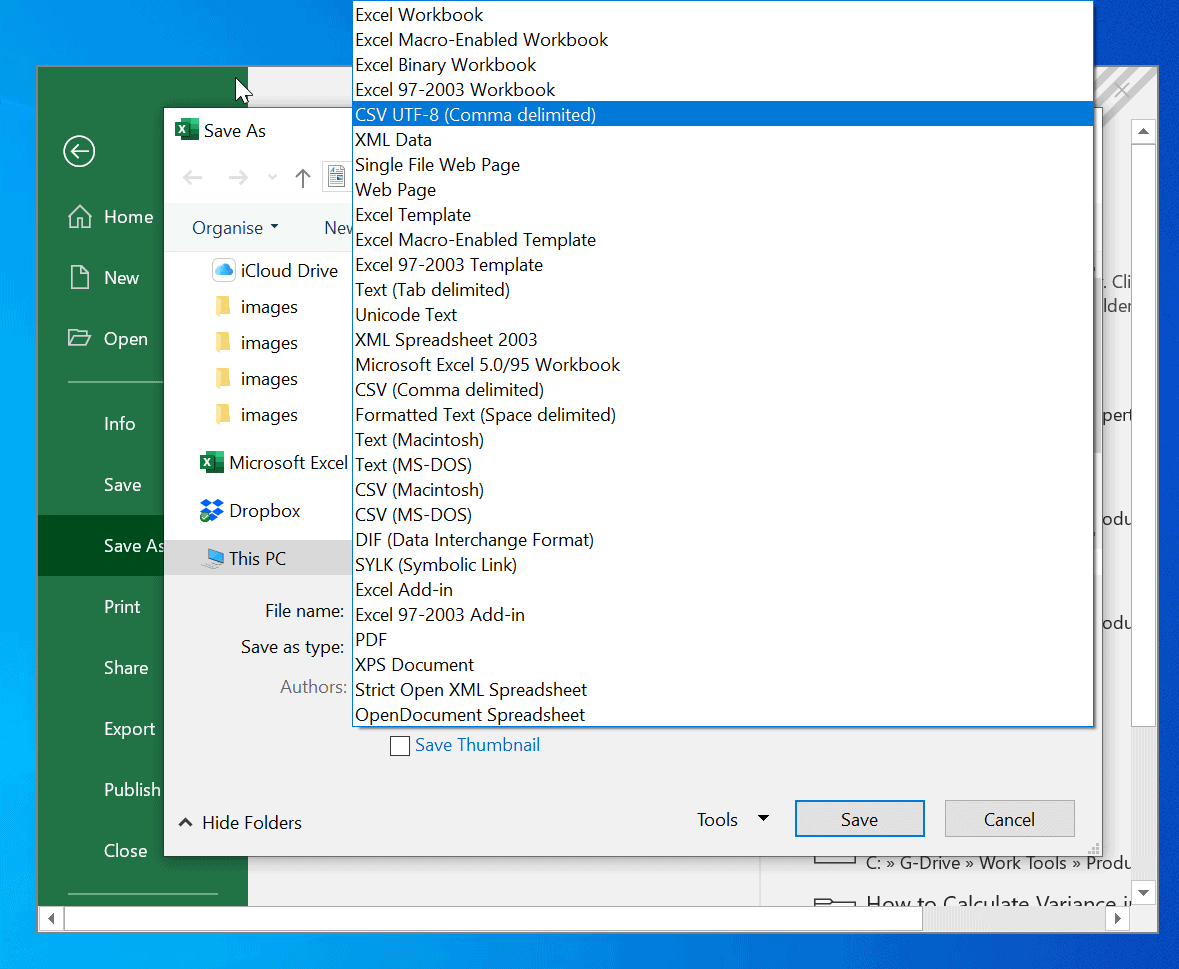Toggle the Save Thumbnail checkbox

400,745
